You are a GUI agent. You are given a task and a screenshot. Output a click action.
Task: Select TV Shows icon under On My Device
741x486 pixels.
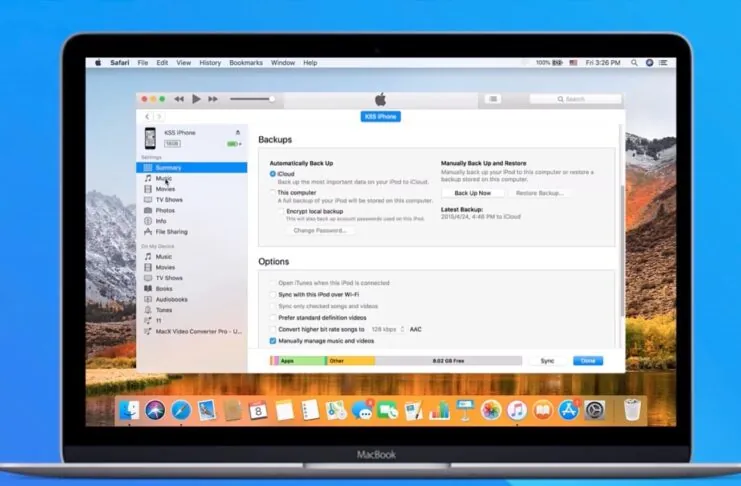click(x=148, y=278)
